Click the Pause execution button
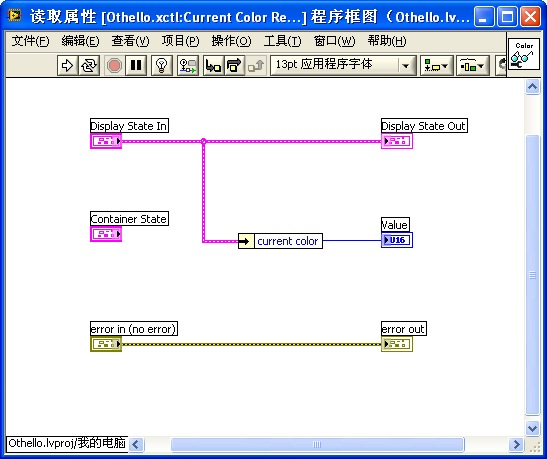Viewport: 547px width, 459px height. tap(136, 65)
